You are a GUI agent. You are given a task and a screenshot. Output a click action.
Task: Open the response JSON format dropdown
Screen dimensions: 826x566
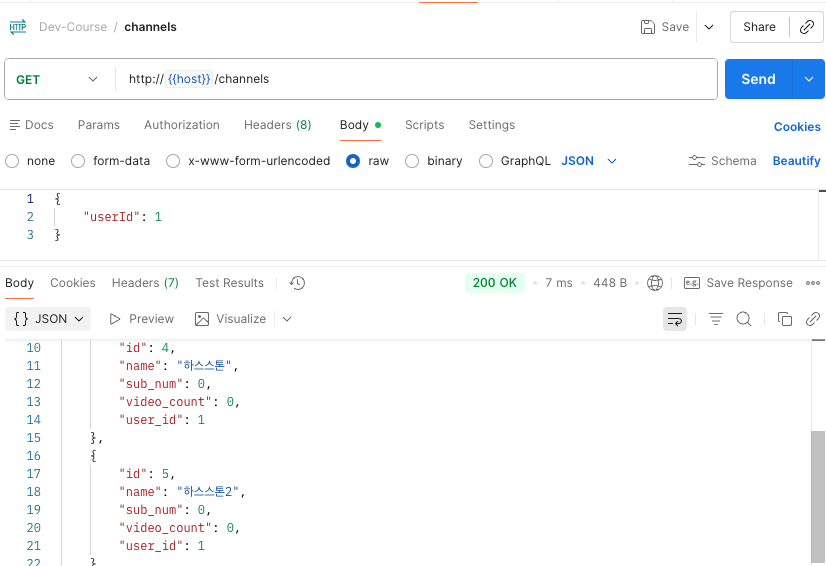pyautogui.click(x=48, y=319)
